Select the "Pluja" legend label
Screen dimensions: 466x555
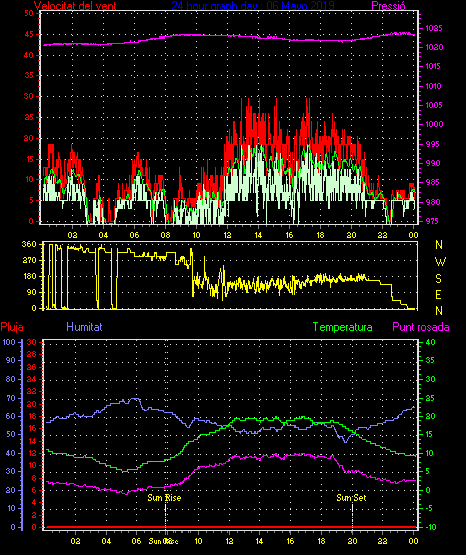[x=12, y=327]
